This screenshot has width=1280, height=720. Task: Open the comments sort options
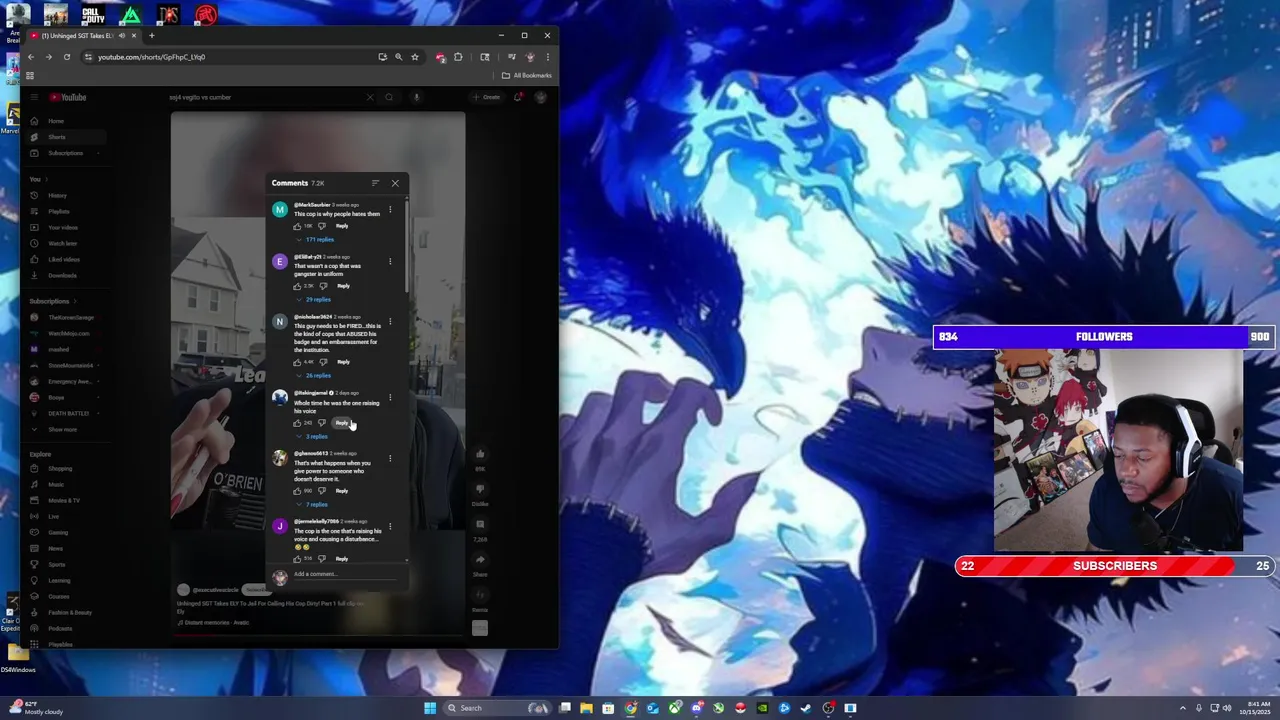375,183
